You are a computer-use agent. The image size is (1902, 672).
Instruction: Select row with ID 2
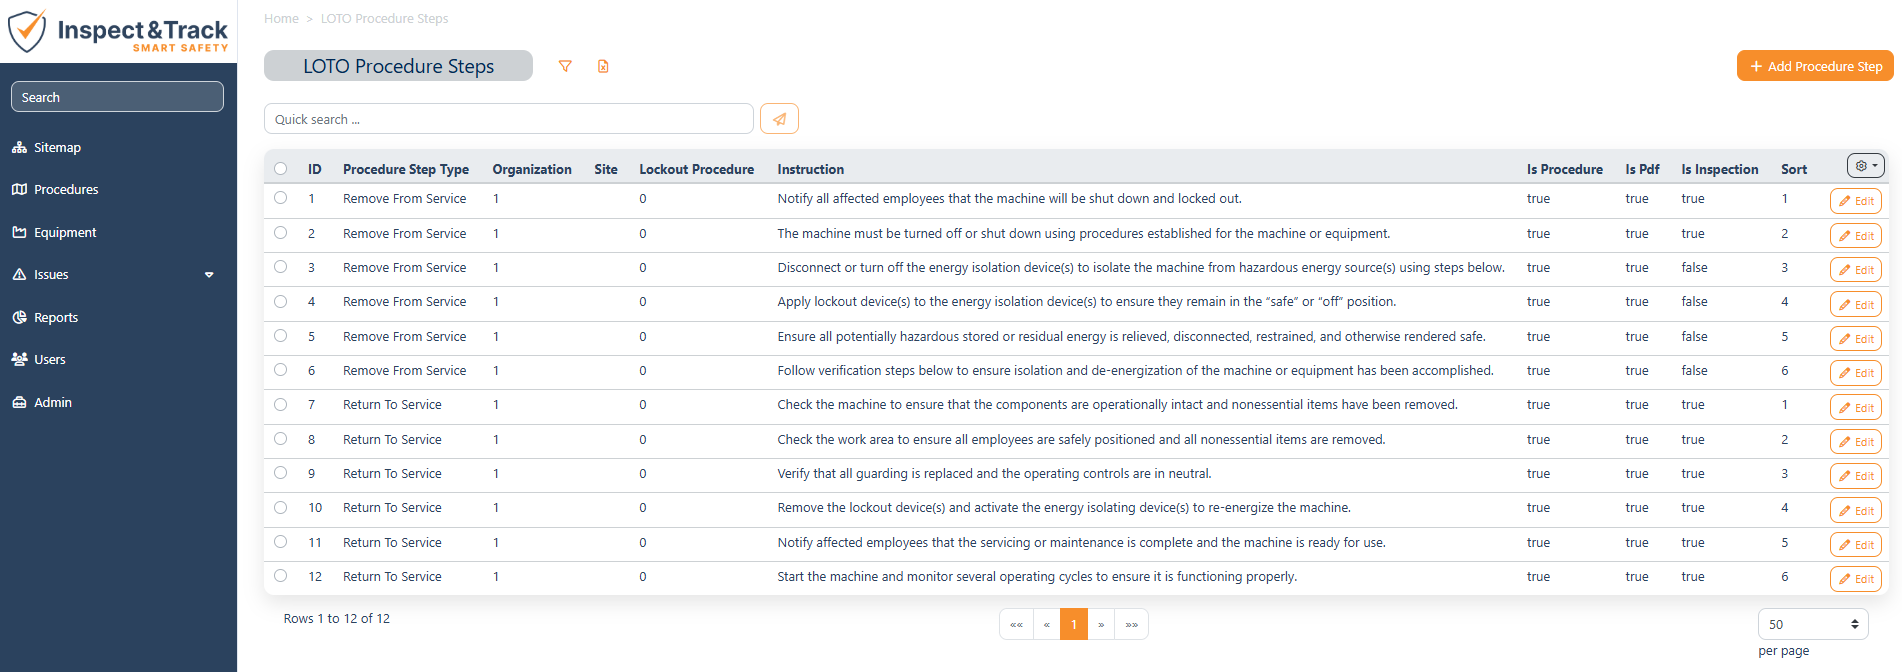[280, 233]
